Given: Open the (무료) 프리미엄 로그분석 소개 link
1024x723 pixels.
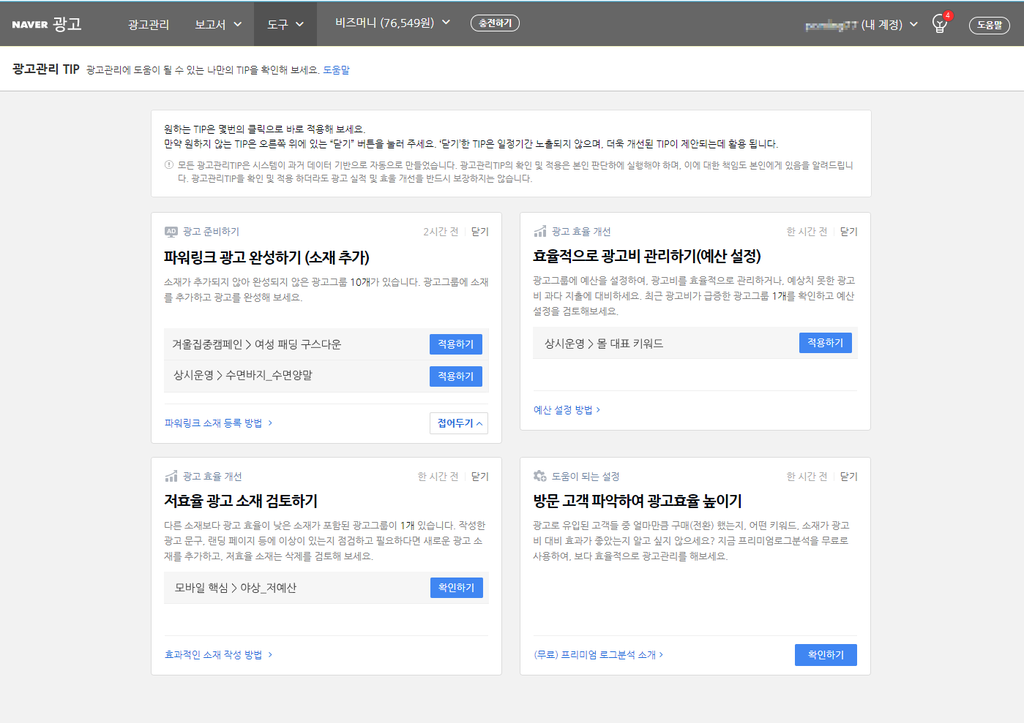Looking at the screenshot, I should 598,655.
